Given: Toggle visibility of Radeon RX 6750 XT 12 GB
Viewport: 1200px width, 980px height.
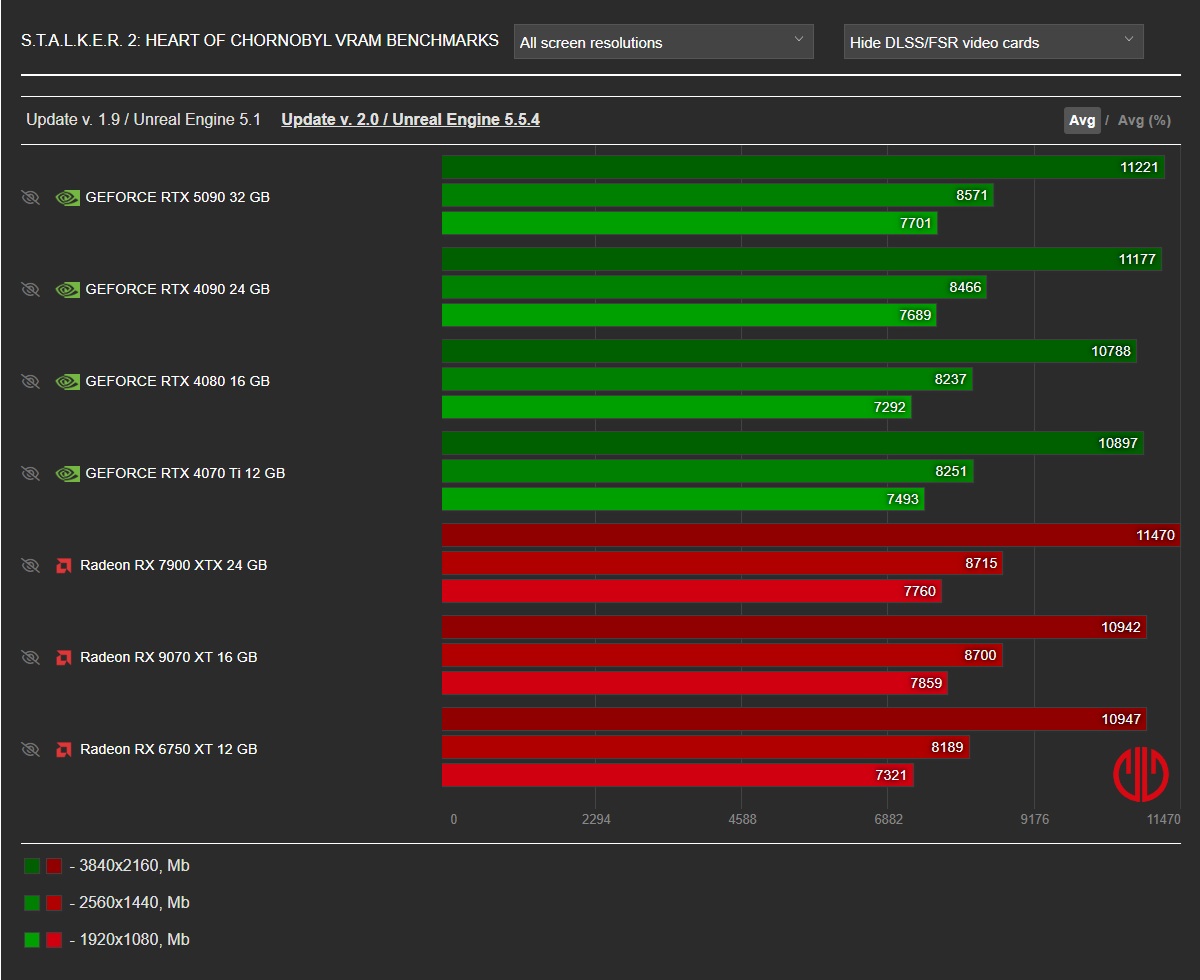Looking at the screenshot, I should [x=30, y=749].
